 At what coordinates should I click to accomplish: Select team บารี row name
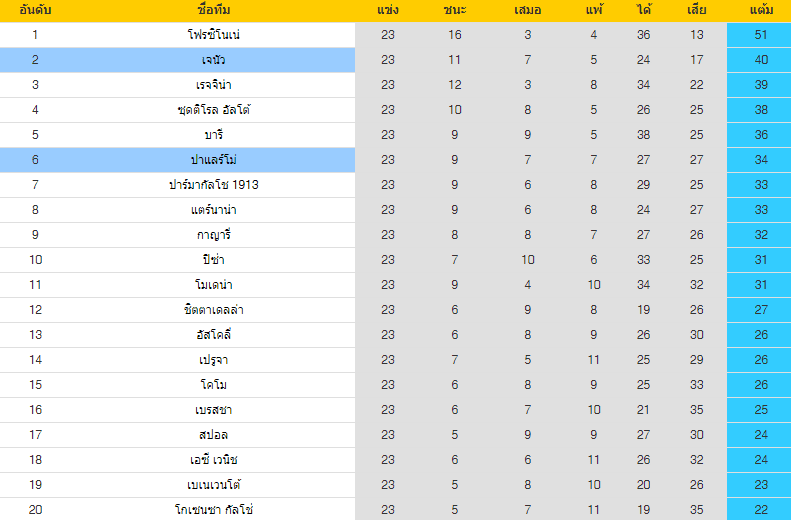pos(214,135)
